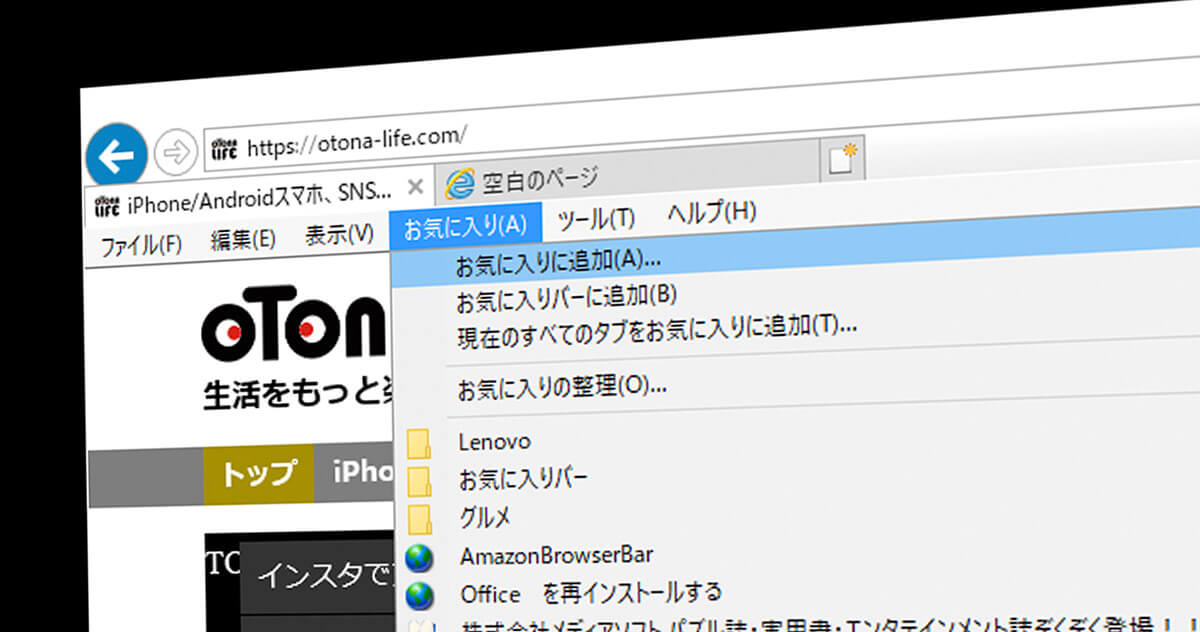Open お気に入りの整理(O)... from the menu
Screen dimensions: 1200x632
(x=562, y=387)
